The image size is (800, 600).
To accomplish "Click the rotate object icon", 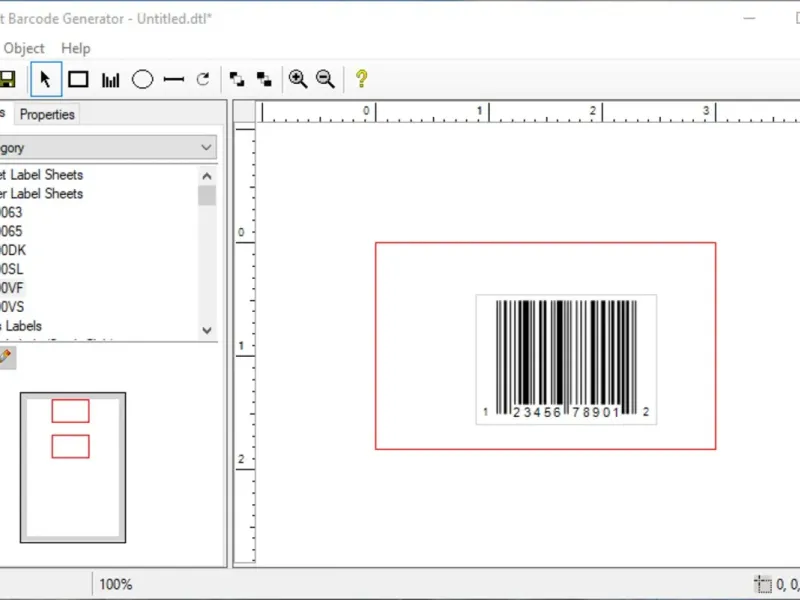I will point(203,79).
